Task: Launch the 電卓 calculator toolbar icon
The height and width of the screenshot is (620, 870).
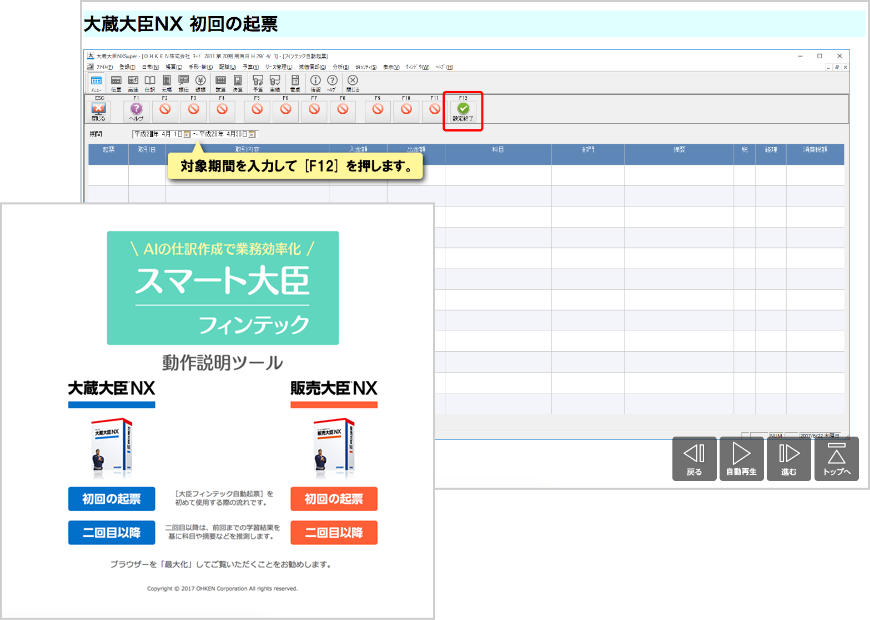Action: 295,83
